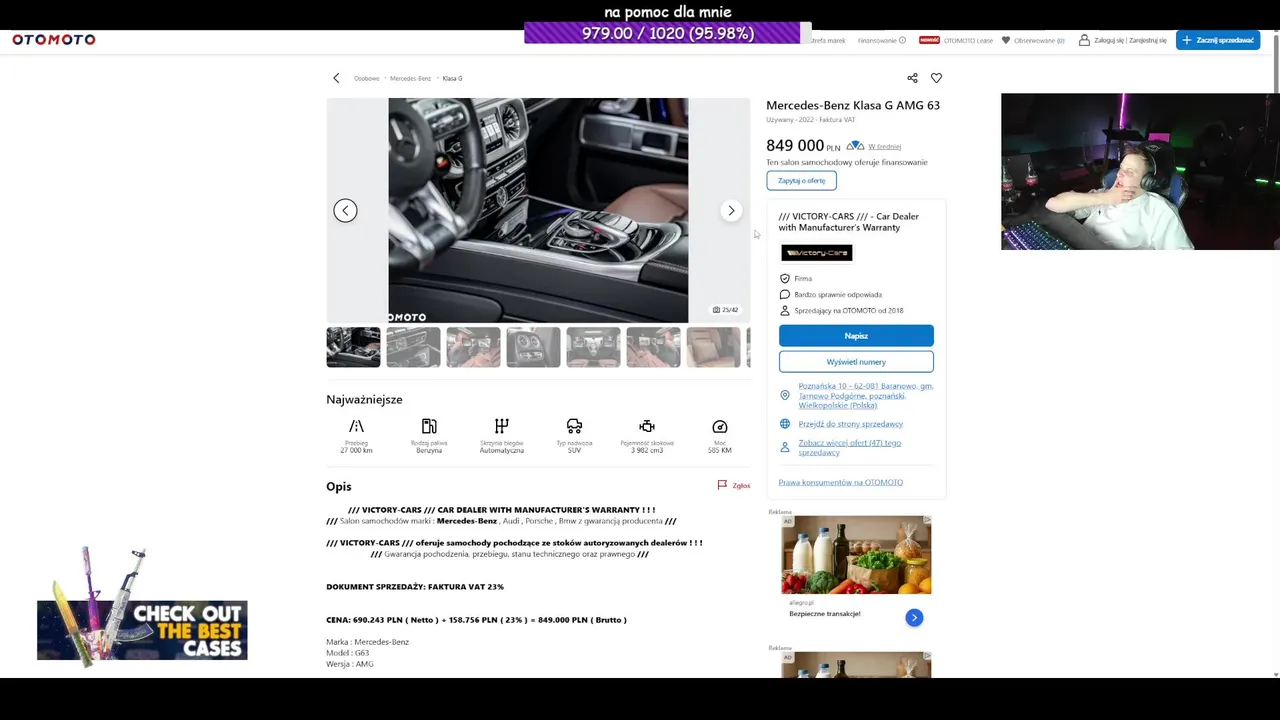Click the '585 KM' power value
1280x720 pixels.
pos(719,450)
